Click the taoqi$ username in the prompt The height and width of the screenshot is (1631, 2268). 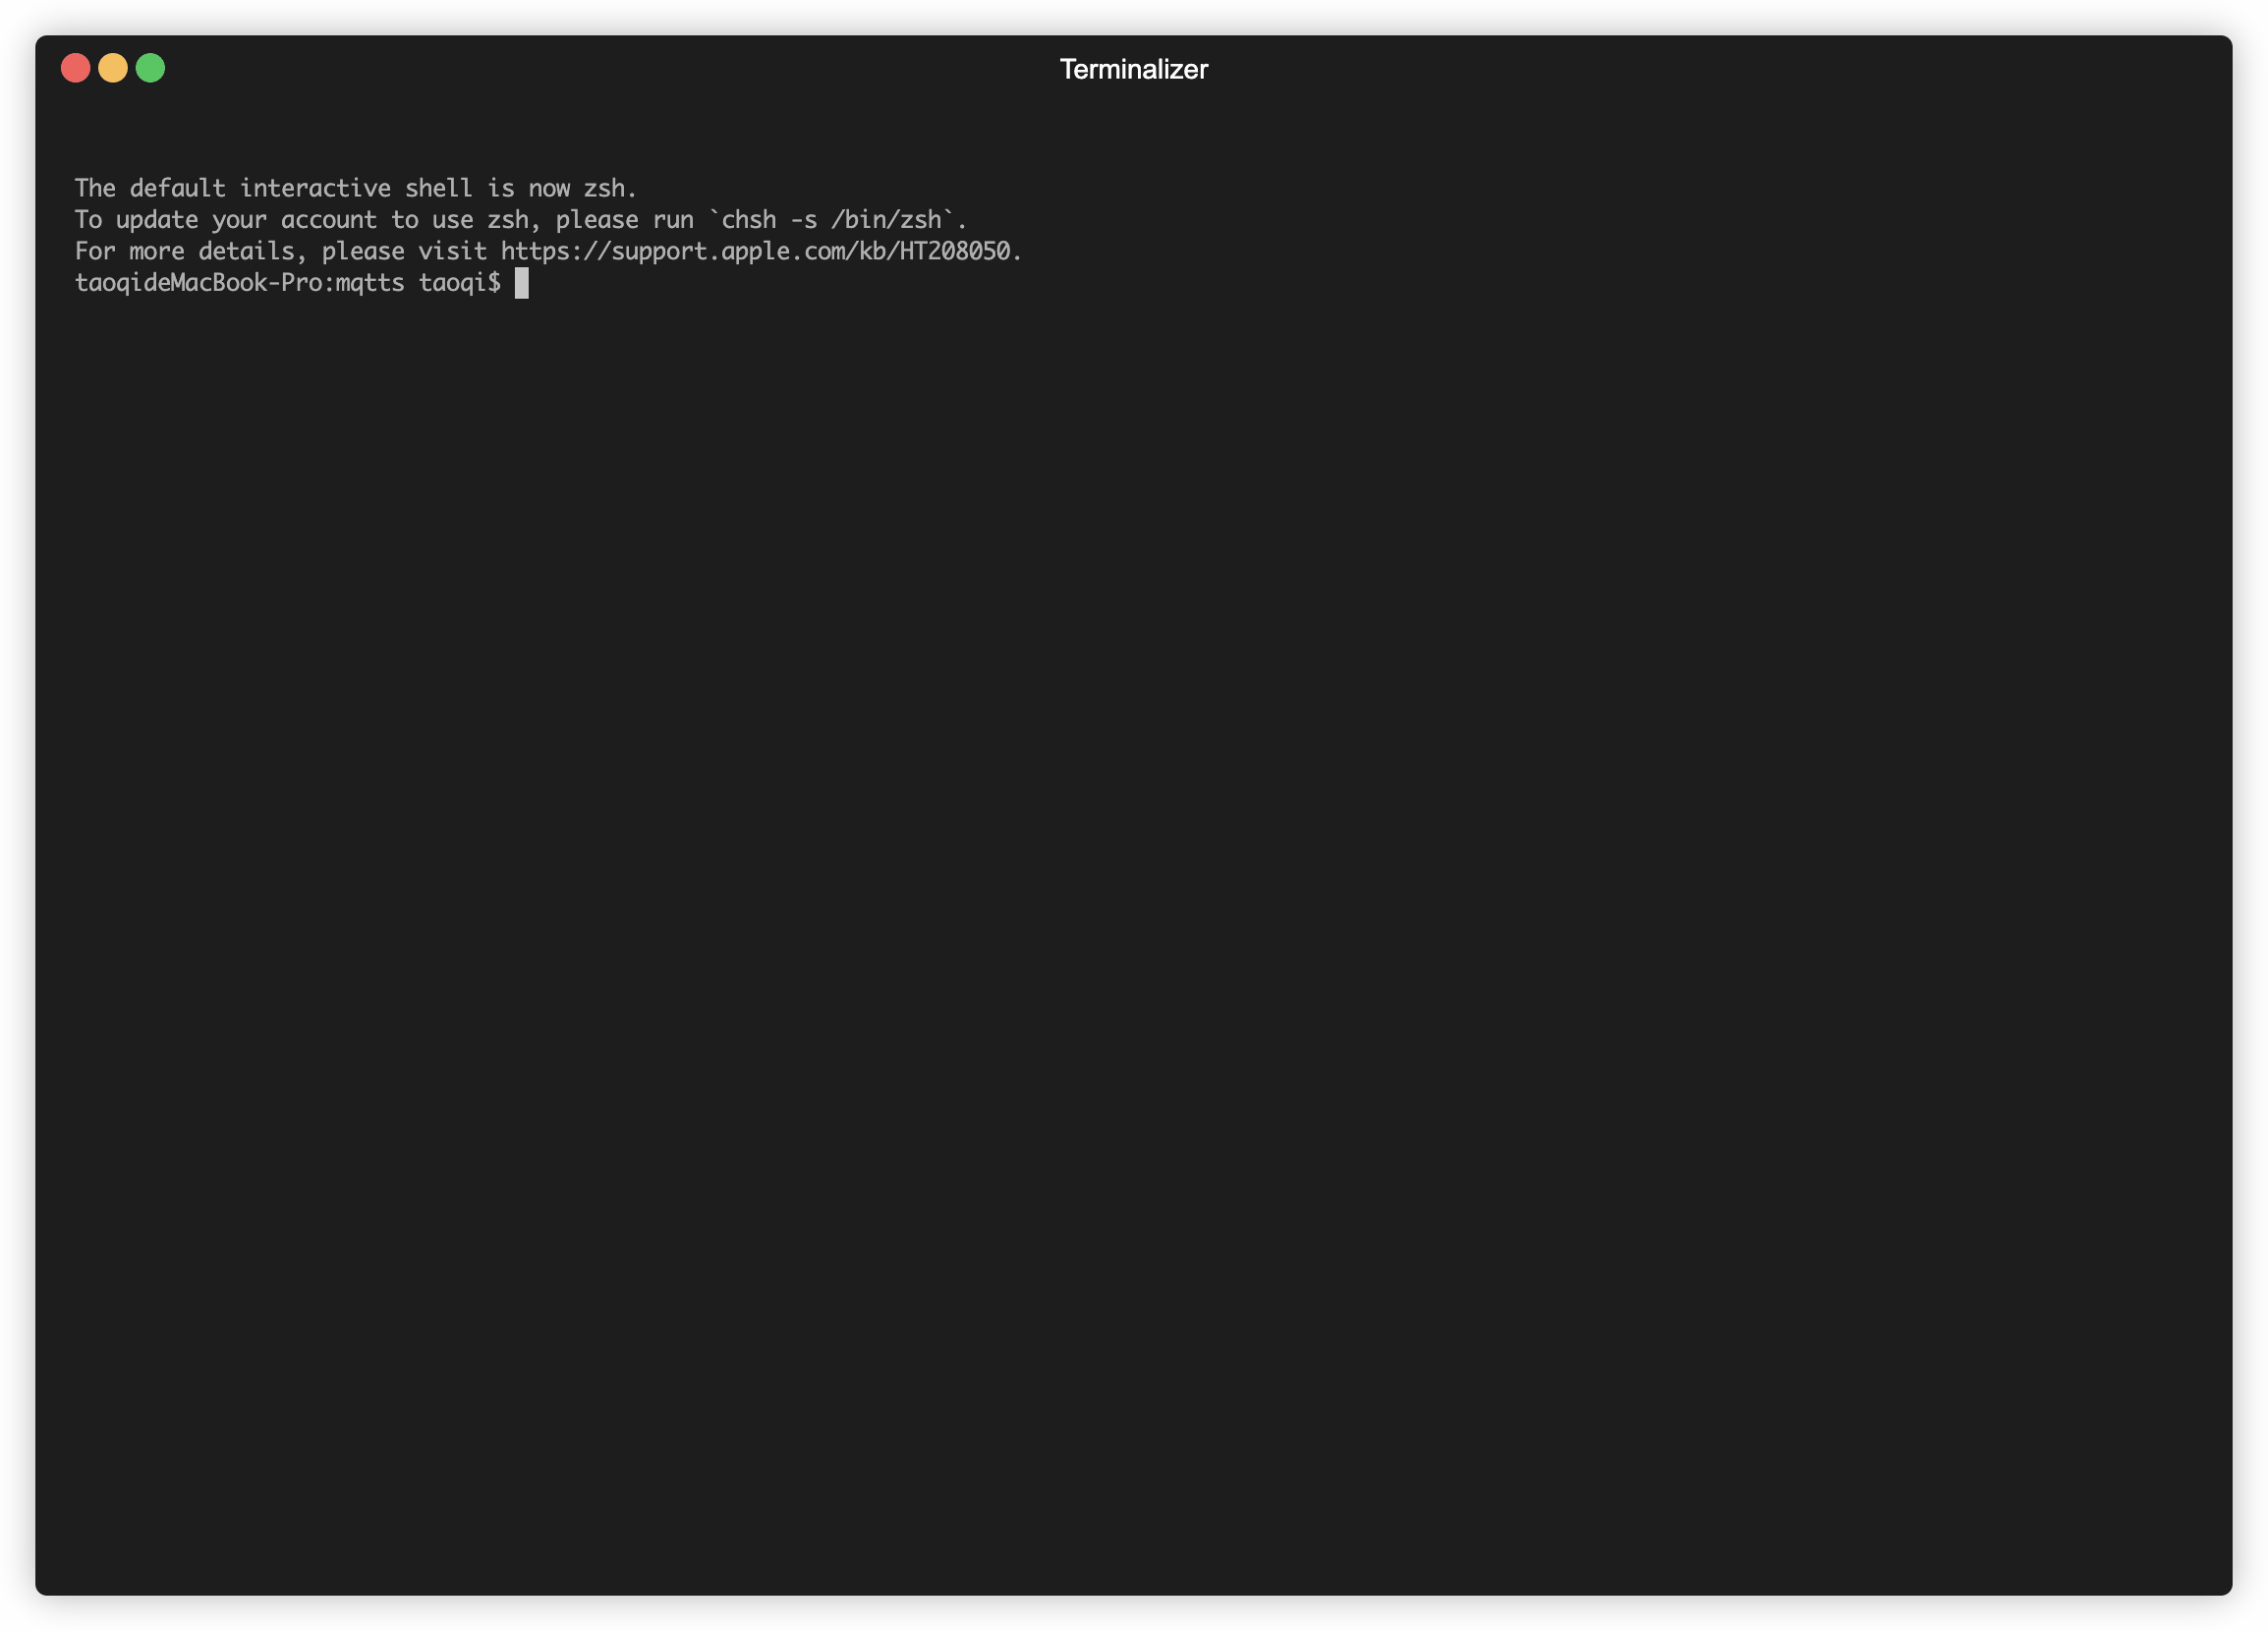click(x=460, y=283)
